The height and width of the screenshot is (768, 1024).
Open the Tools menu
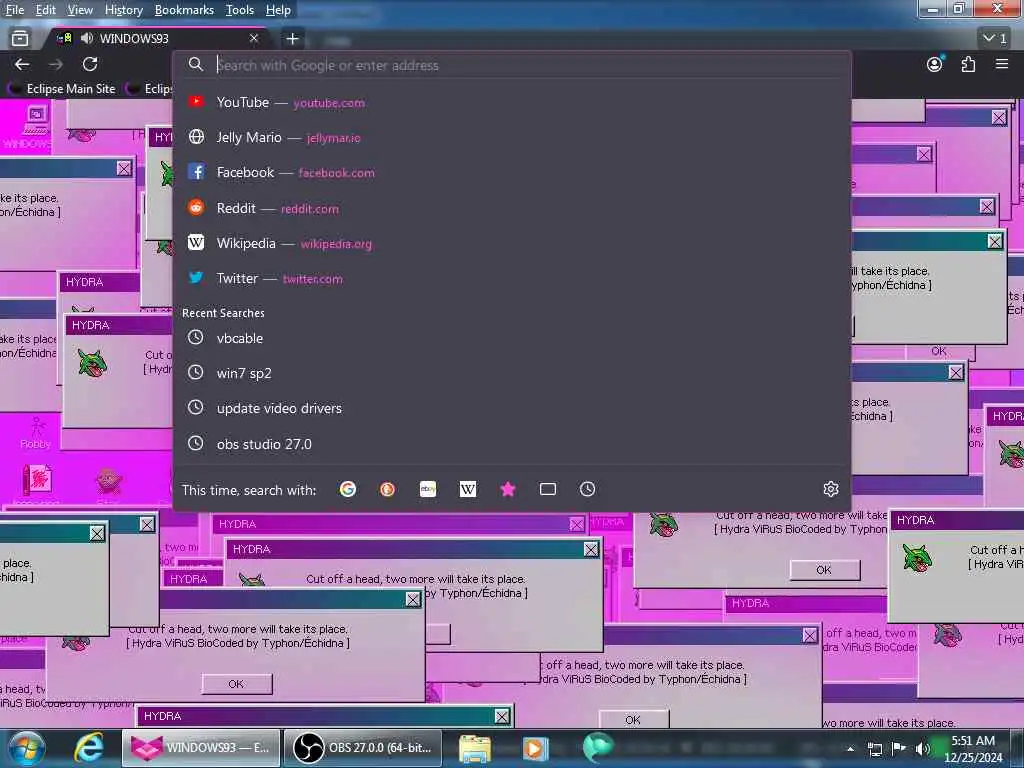[x=240, y=10]
